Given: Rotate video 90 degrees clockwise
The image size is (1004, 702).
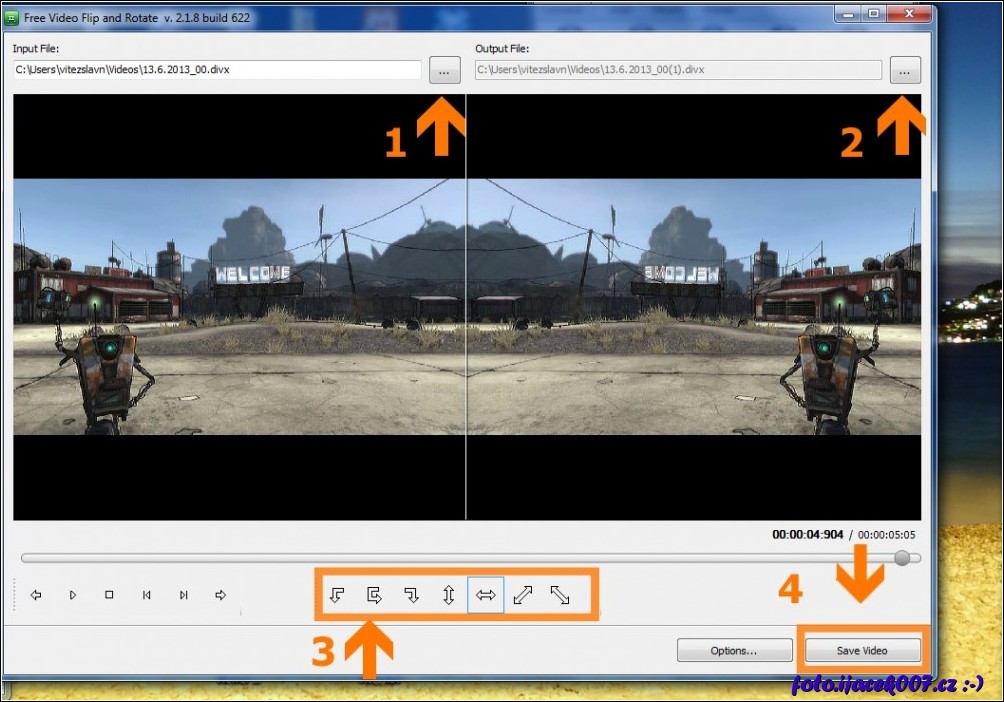Looking at the screenshot, I should (411, 595).
